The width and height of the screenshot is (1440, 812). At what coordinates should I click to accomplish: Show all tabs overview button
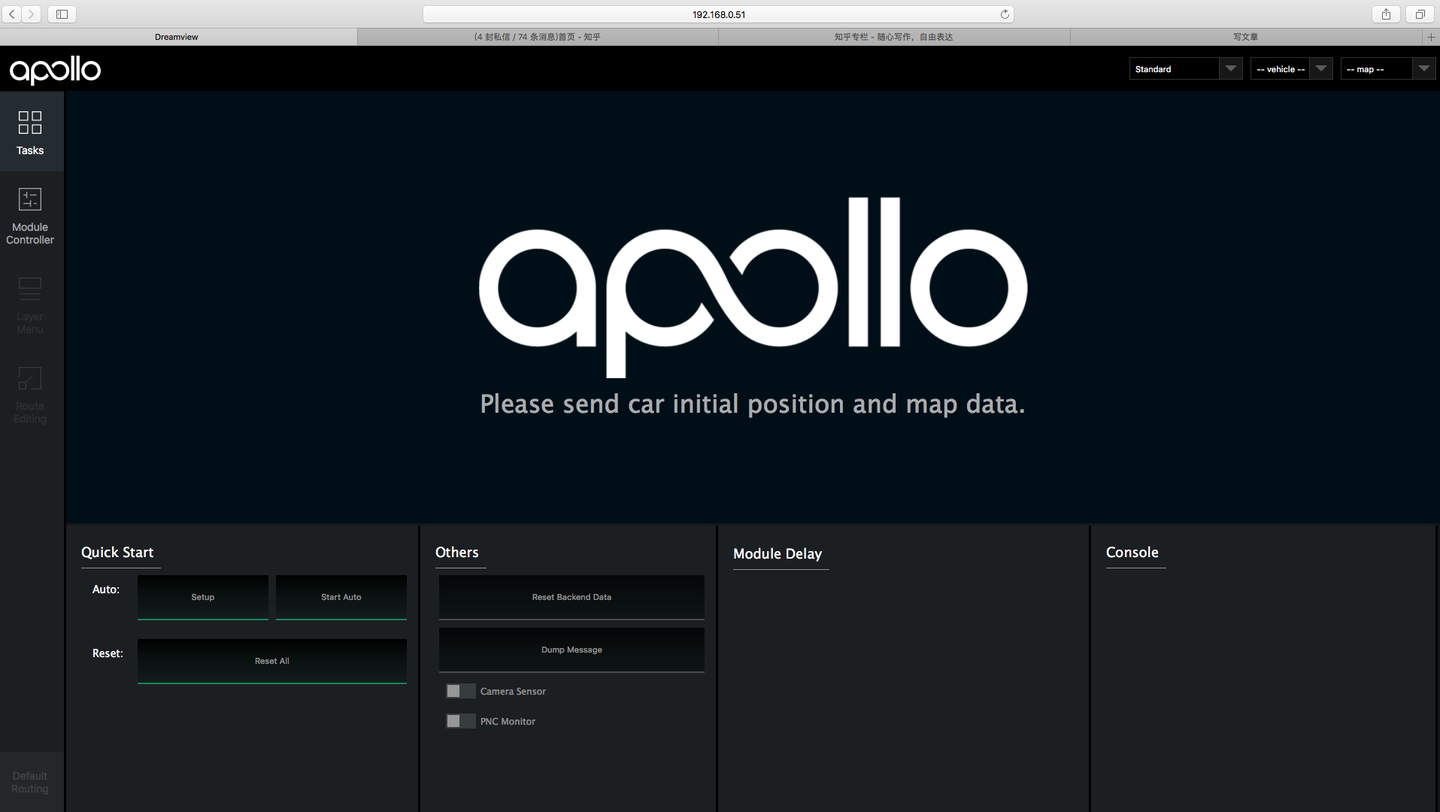coord(1420,14)
